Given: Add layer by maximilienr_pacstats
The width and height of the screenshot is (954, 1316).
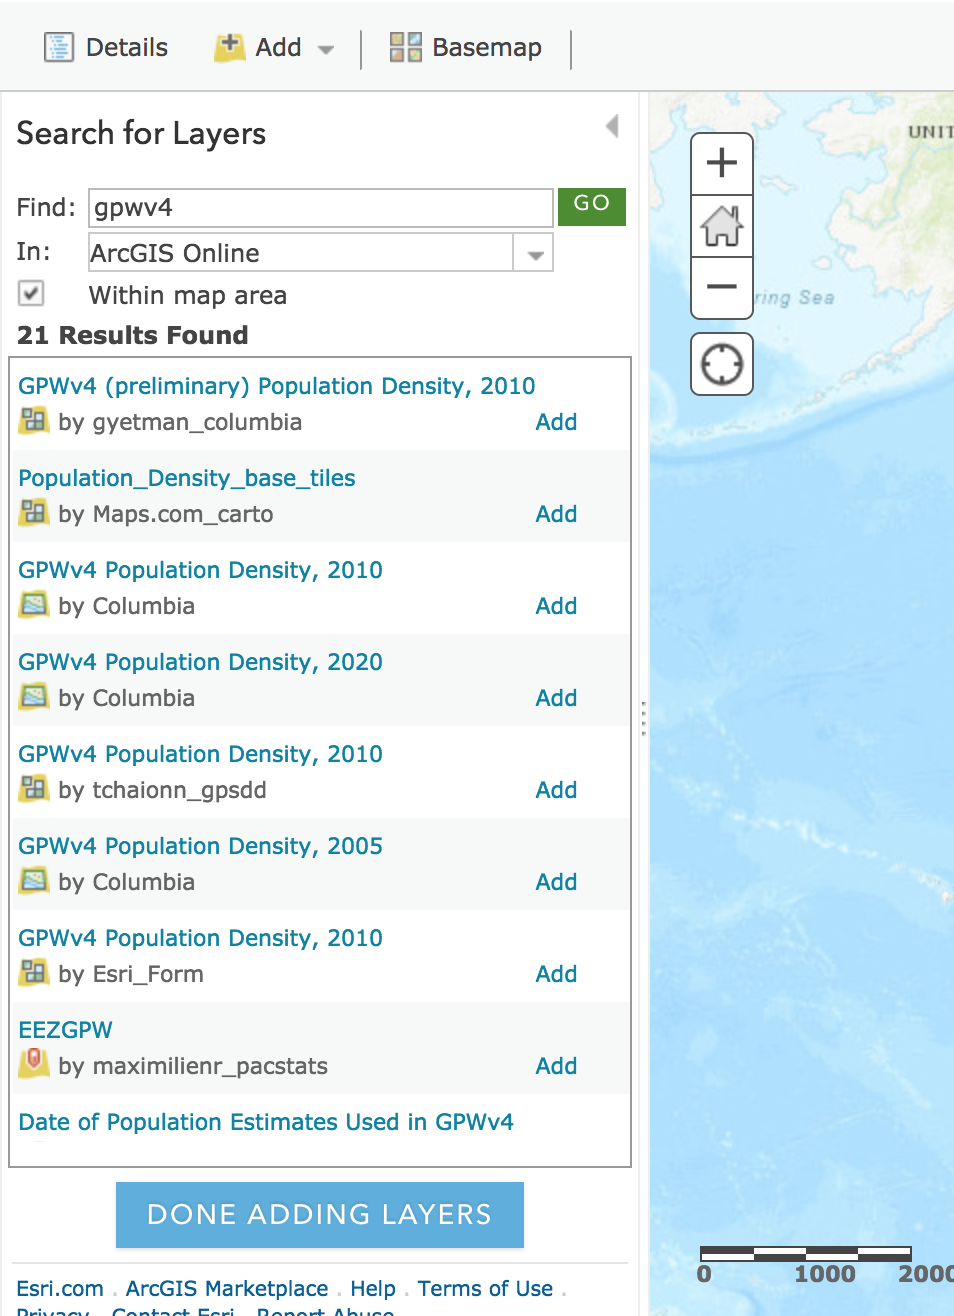Looking at the screenshot, I should (x=556, y=1066).
